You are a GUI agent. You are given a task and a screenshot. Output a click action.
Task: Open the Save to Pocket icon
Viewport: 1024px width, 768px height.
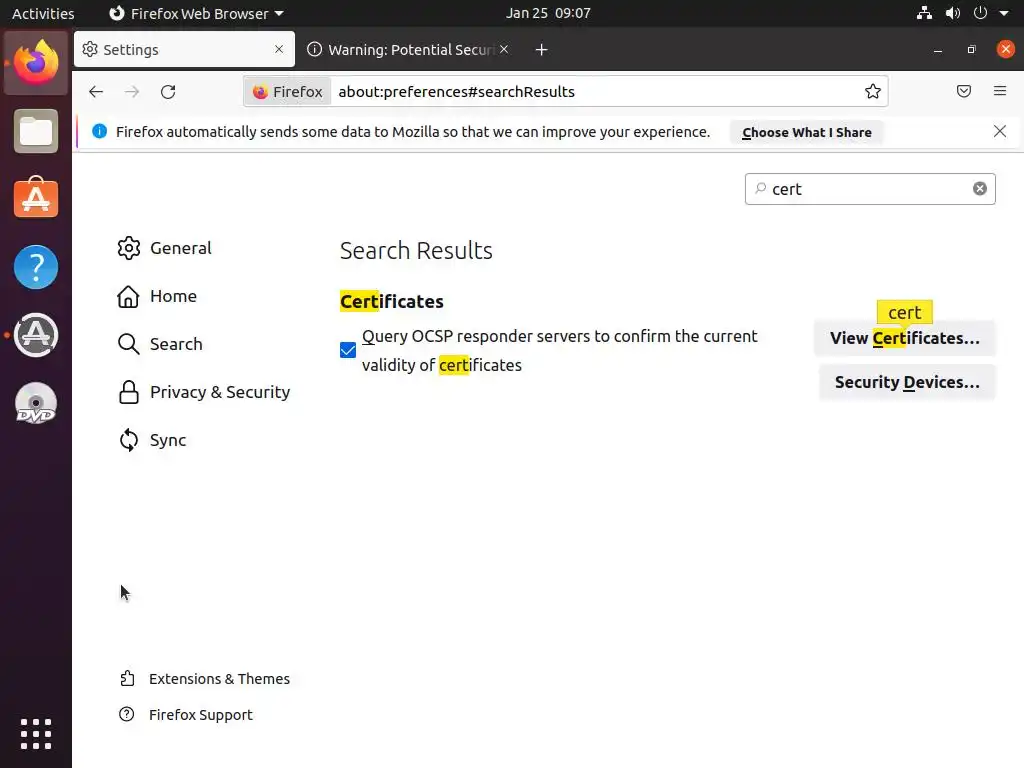[x=964, y=92]
